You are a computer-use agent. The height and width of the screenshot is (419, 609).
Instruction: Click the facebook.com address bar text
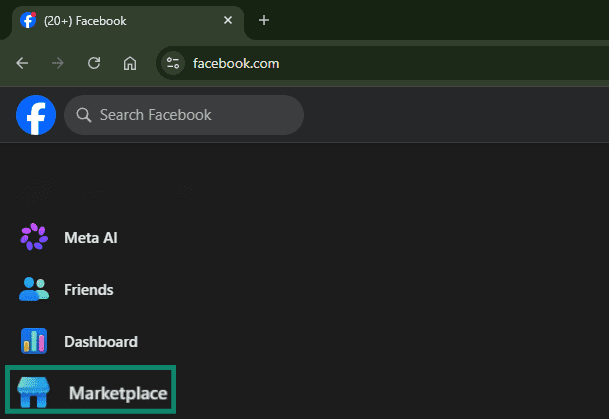point(236,63)
